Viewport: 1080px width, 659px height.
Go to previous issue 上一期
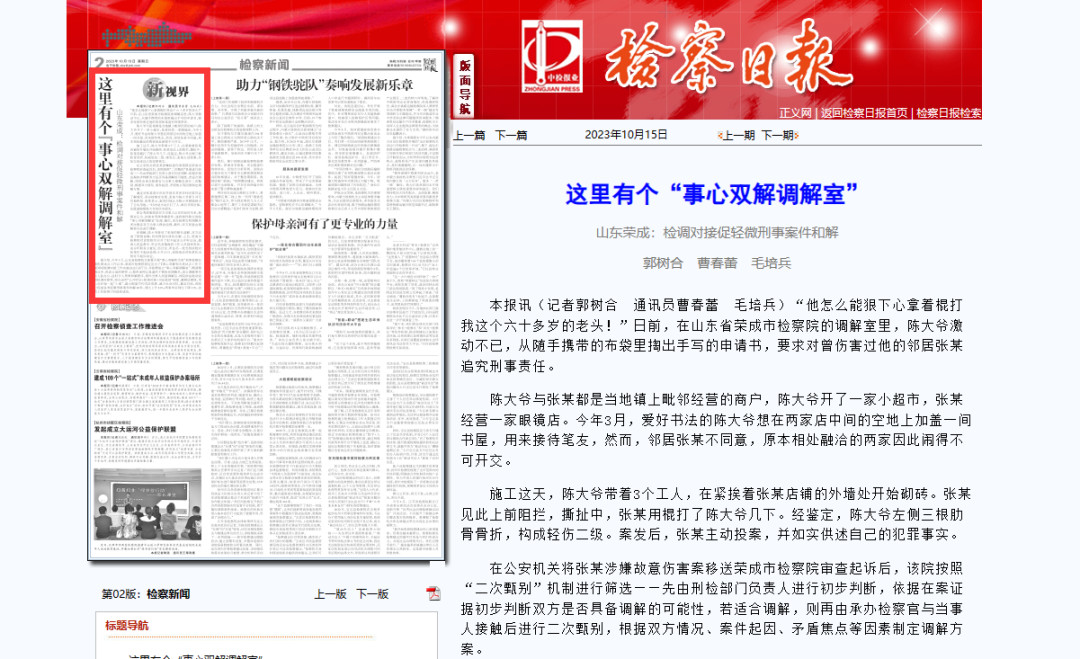click(737, 136)
